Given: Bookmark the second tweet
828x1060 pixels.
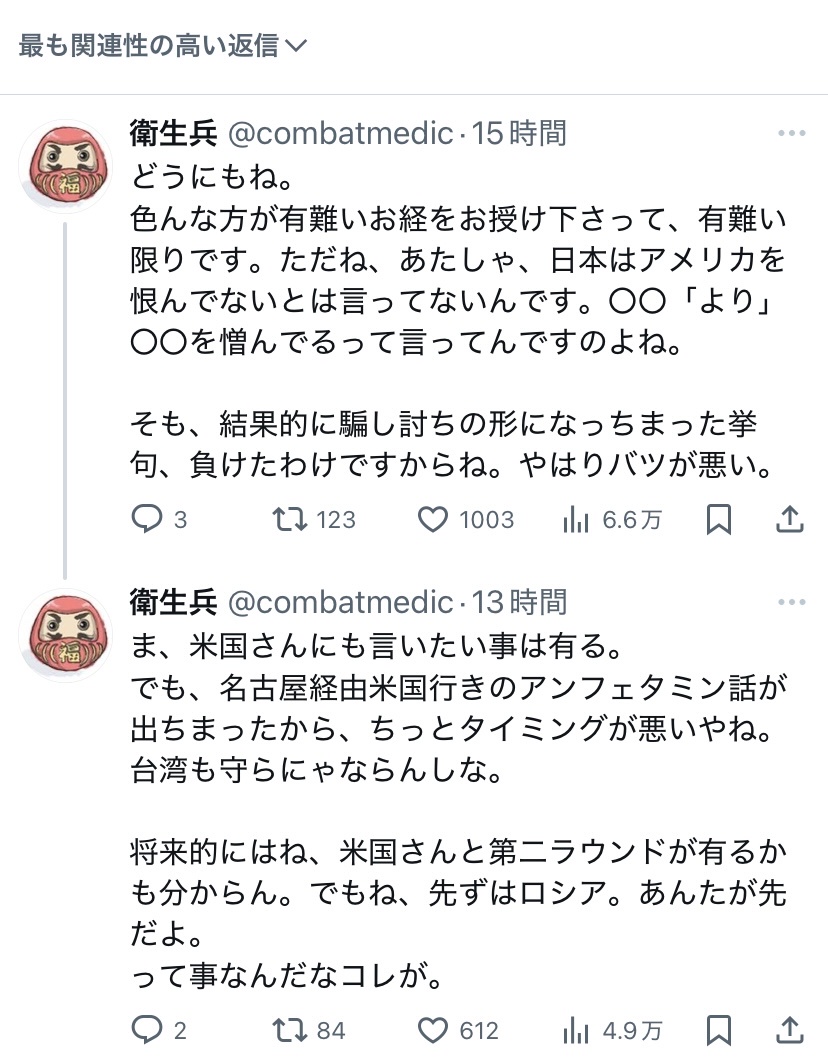Looking at the screenshot, I should point(718,1030).
